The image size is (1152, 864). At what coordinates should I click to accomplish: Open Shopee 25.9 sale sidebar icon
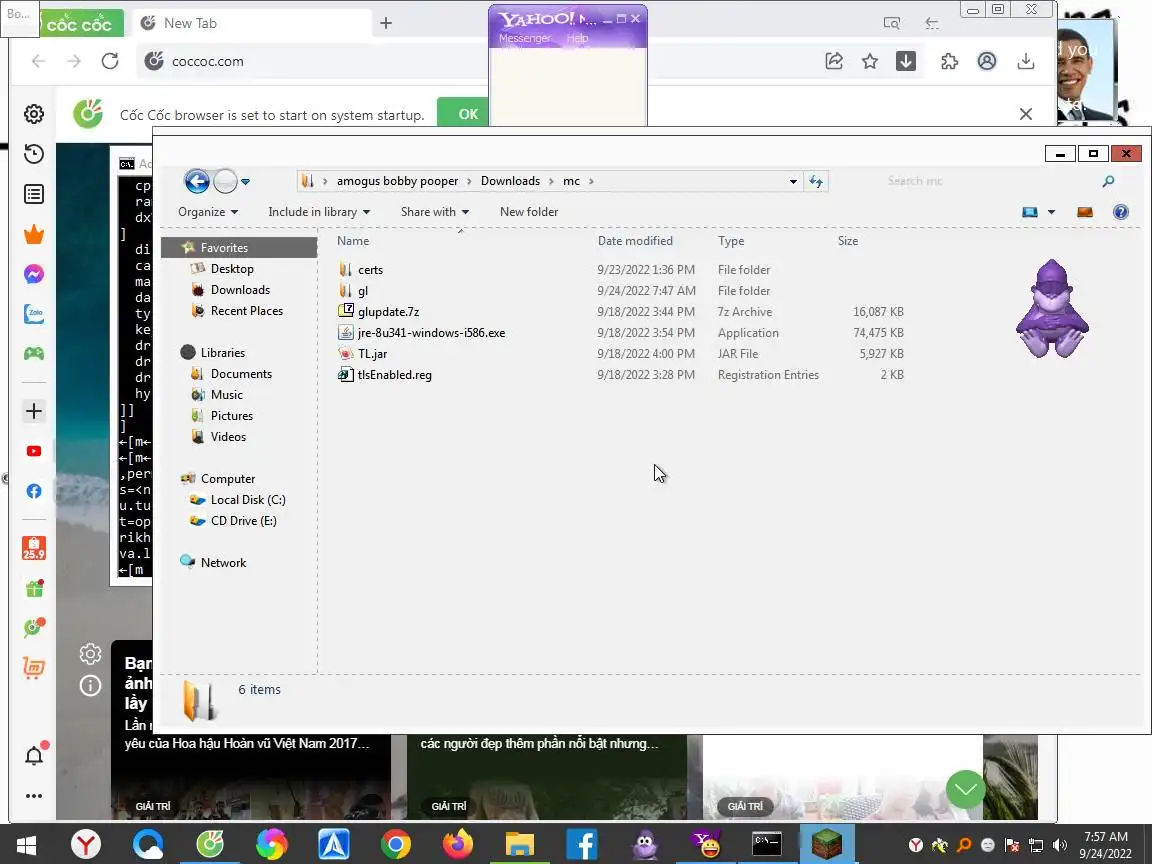pyautogui.click(x=34, y=548)
